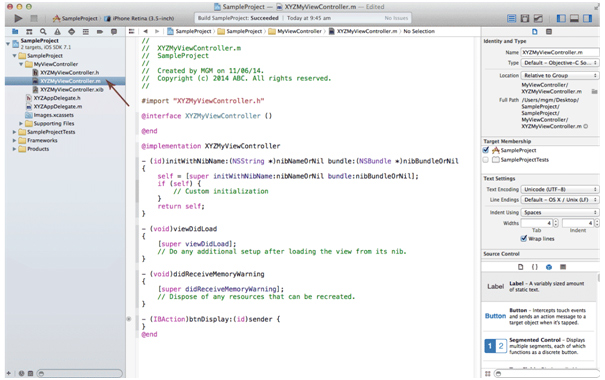The height and width of the screenshot is (380, 605).
Task: Switch to the Version editor
Action: [x=538, y=18]
